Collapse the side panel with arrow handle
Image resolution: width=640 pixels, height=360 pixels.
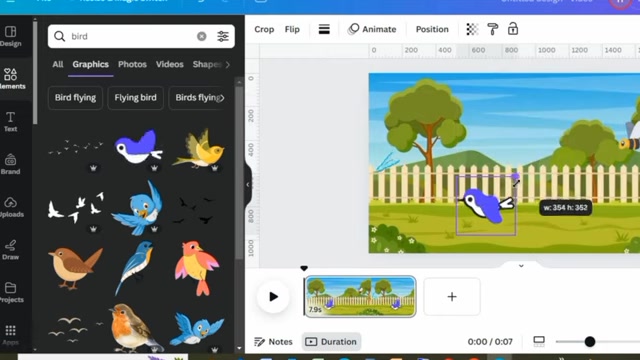click(x=248, y=184)
